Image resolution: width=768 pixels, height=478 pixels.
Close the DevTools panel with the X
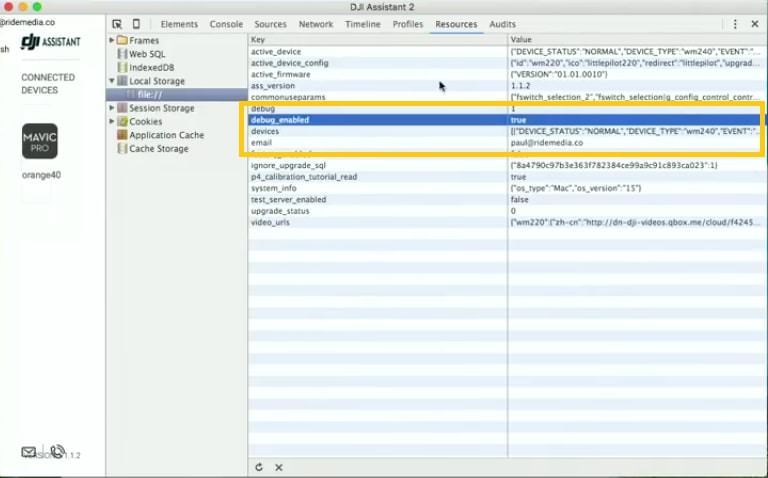pos(755,24)
